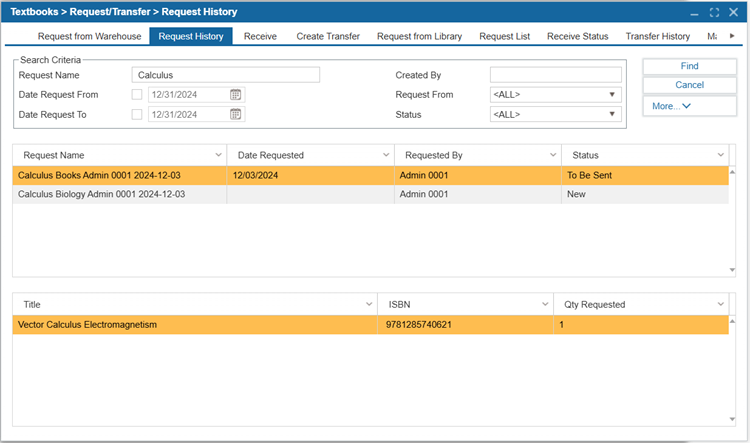Image resolution: width=750 pixels, height=443 pixels.
Task: Select the Request History tab
Action: [x=191, y=36]
